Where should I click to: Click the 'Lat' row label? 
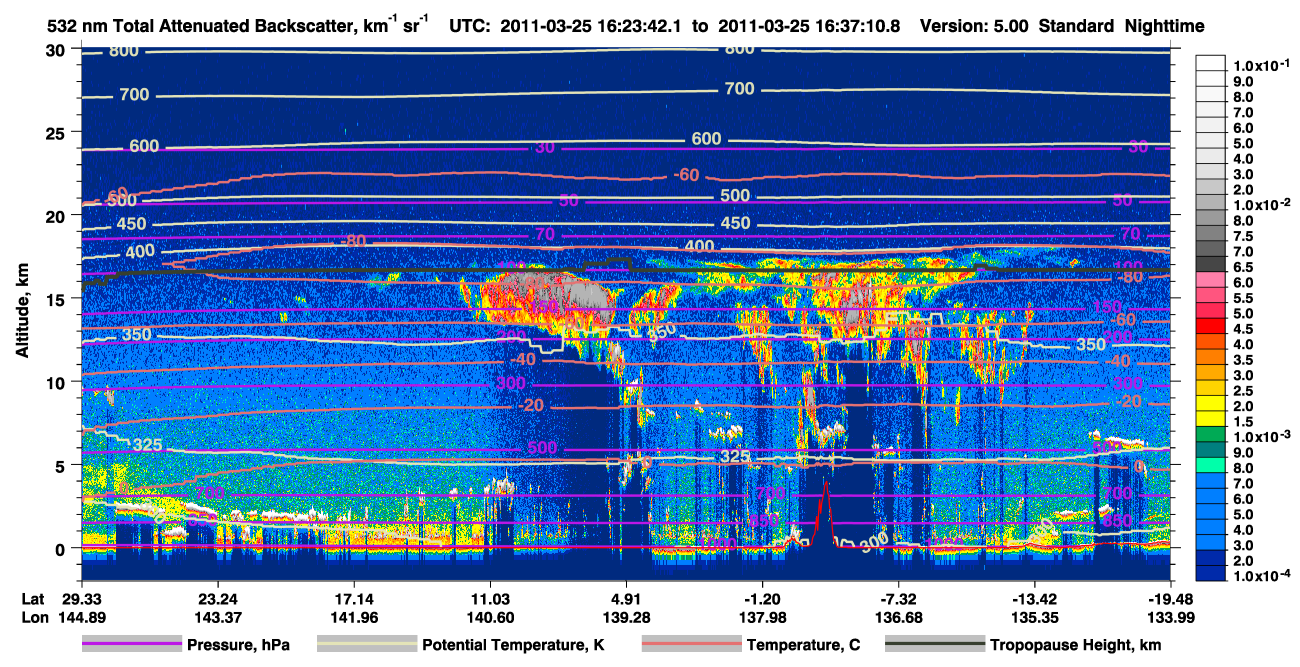point(33,599)
